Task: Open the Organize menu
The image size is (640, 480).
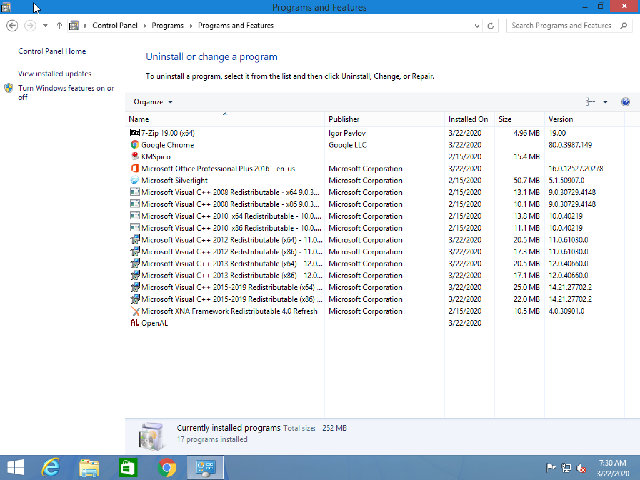Action: (152, 102)
